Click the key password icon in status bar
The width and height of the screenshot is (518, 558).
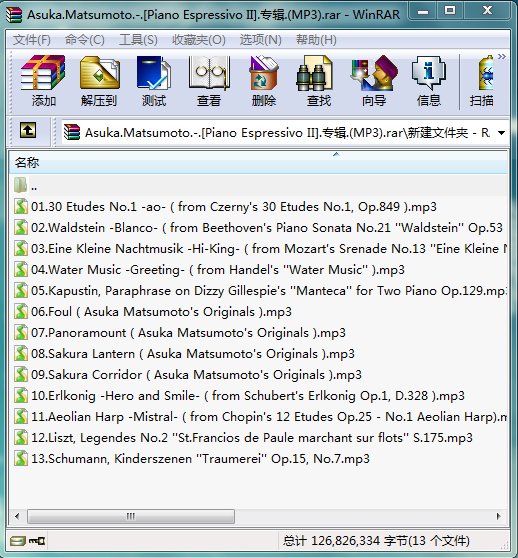[x=37, y=541]
